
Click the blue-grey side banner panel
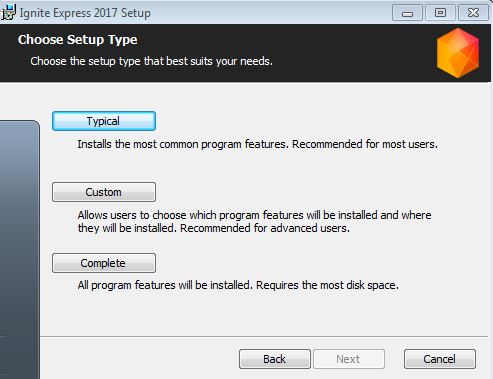[x=19, y=249]
